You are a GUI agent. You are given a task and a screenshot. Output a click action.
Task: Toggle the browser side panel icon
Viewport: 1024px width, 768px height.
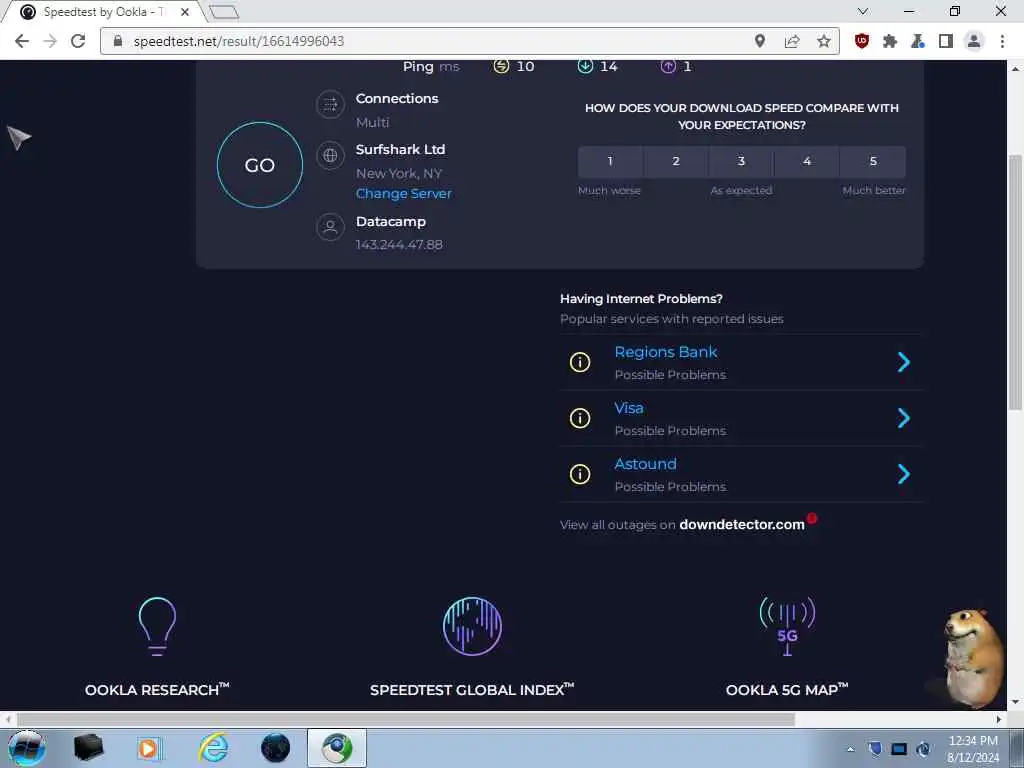946,41
